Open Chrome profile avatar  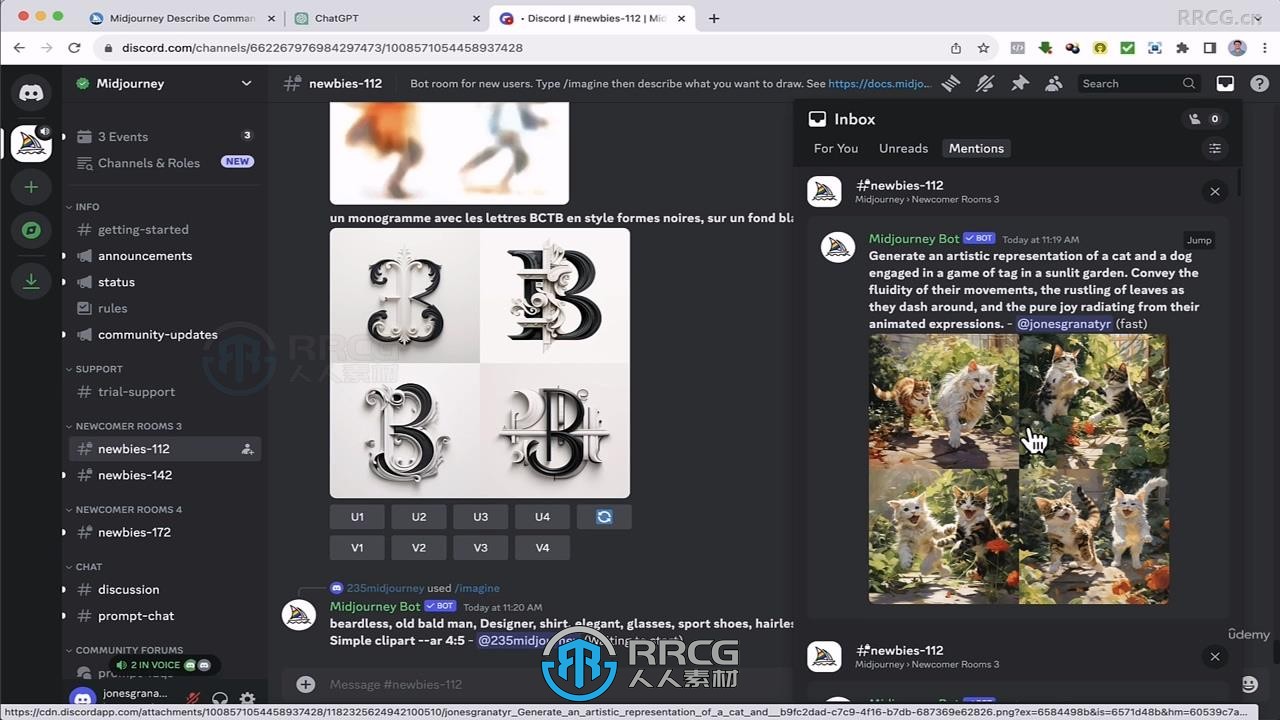(1237, 48)
